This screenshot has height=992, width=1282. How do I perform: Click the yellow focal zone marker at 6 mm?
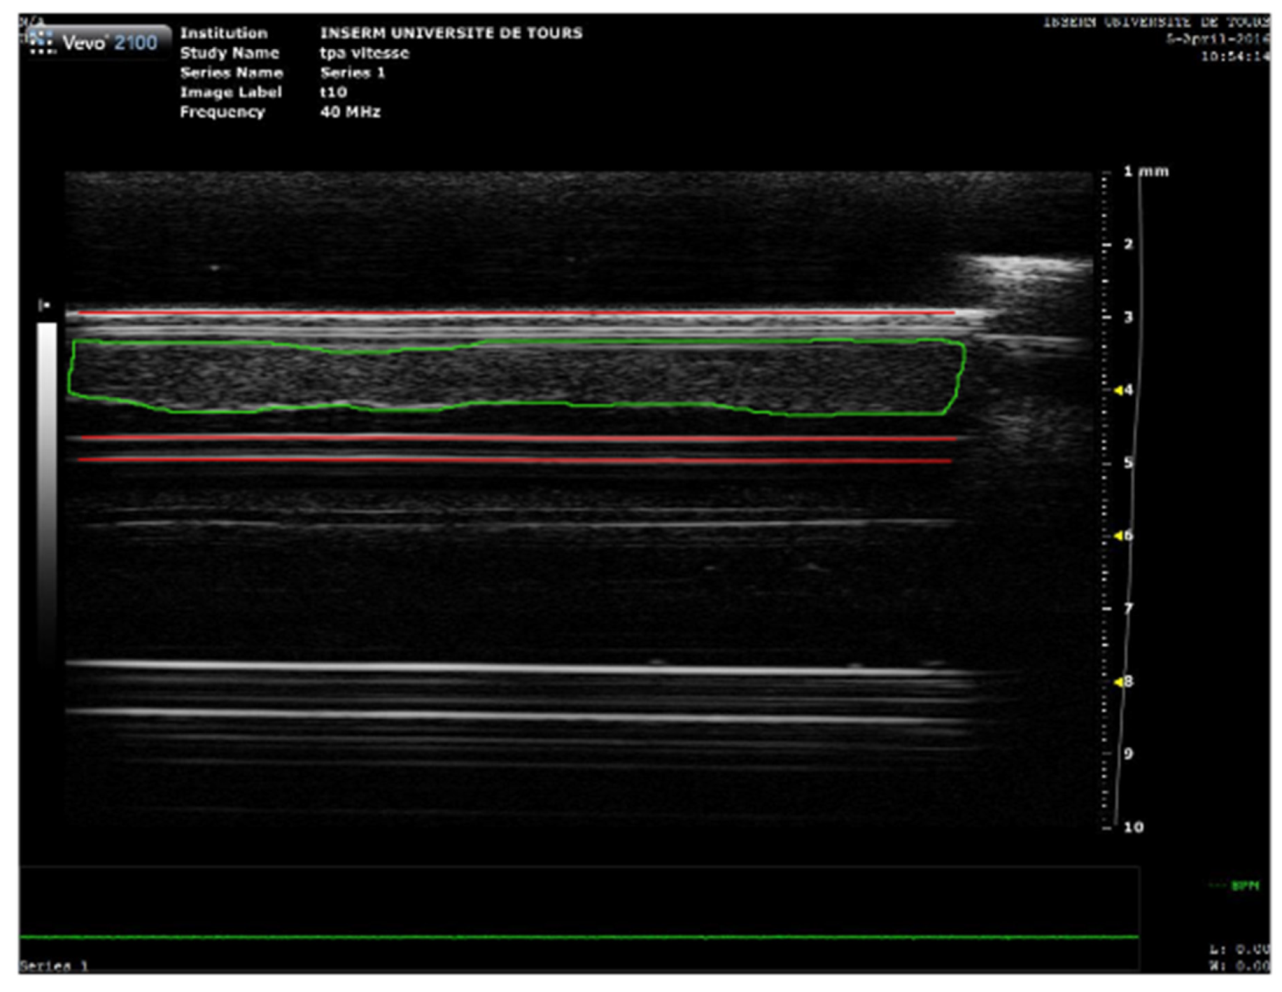(1120, 536)
